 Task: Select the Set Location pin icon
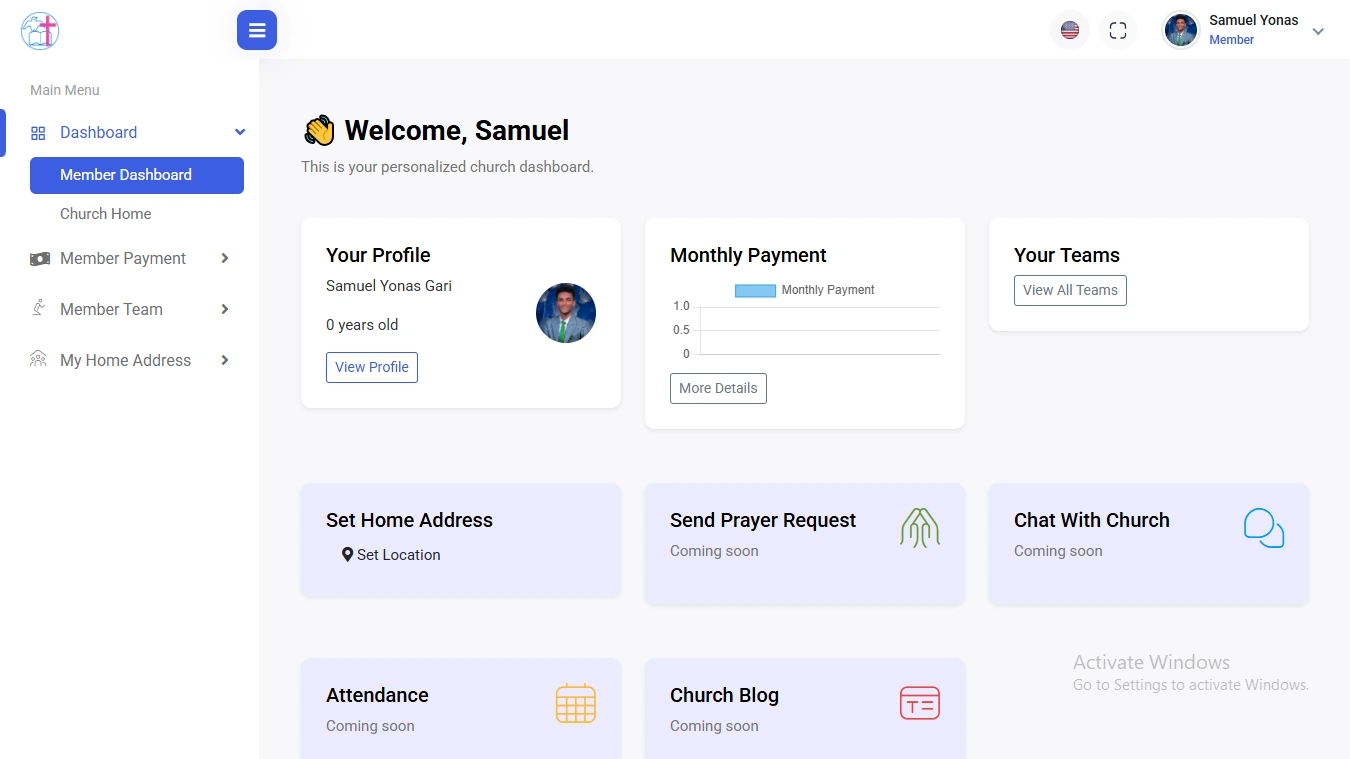tap(347, 554)
